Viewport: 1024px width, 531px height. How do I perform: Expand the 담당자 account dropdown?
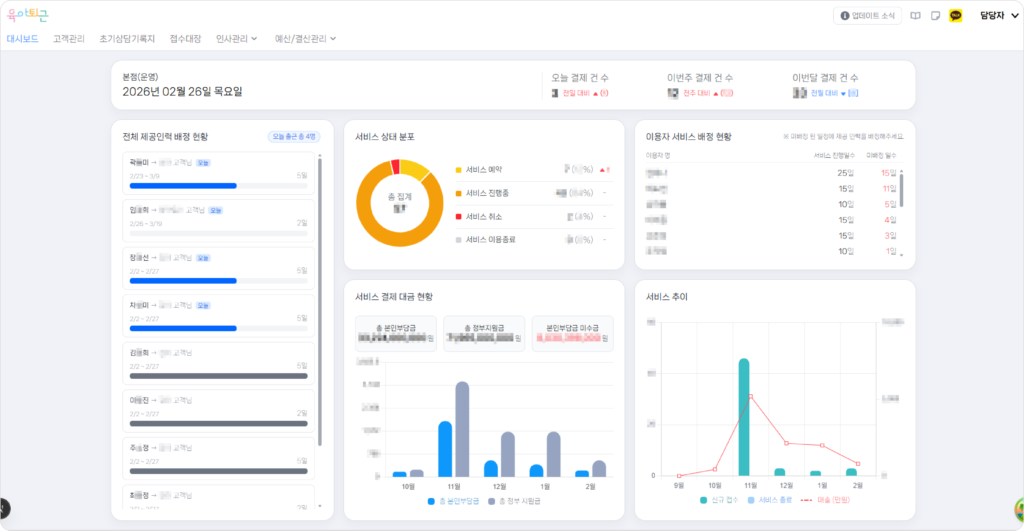(x=999, y=16)
